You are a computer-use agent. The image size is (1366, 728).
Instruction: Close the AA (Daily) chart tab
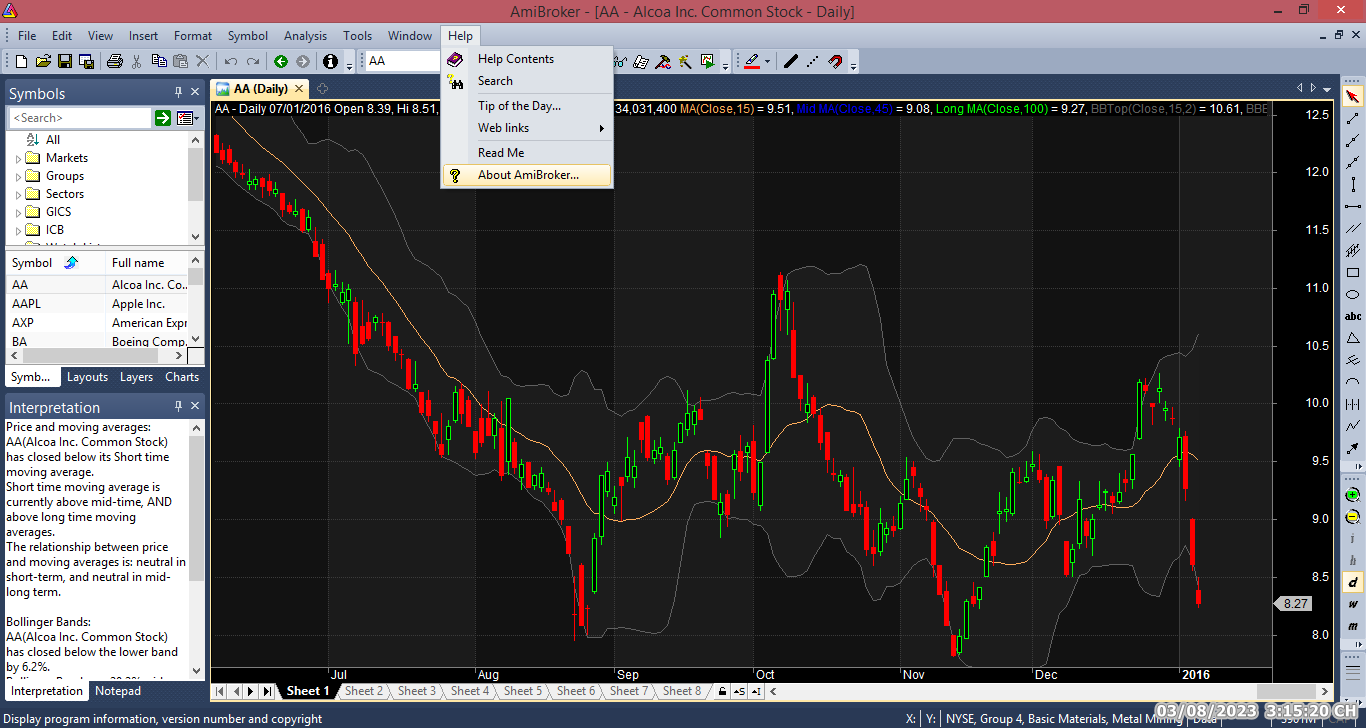pos(299,89)
